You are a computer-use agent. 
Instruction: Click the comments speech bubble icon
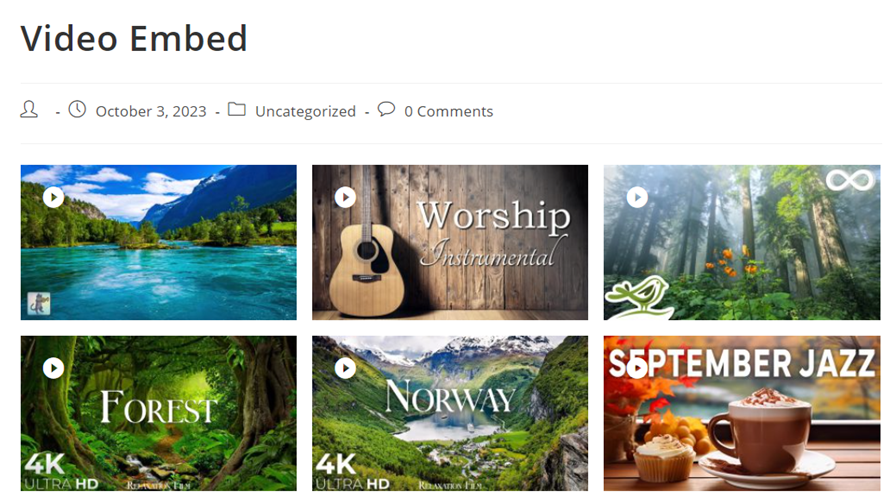pyautogui.click(x=386, y=110)
